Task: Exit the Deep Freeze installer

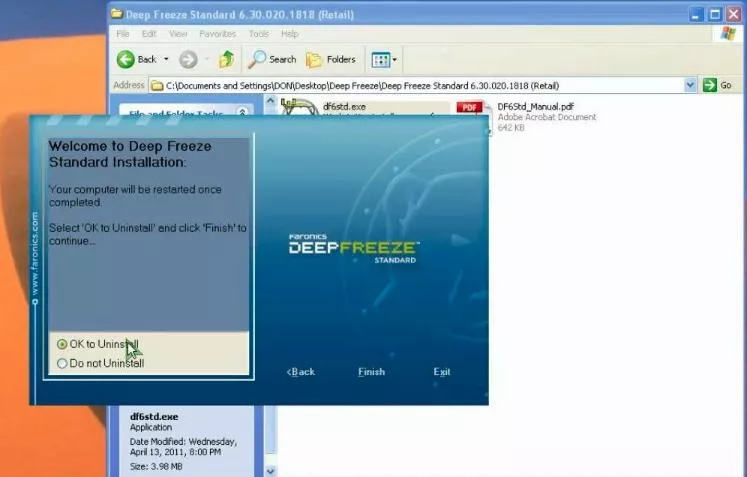Action: 442,372
